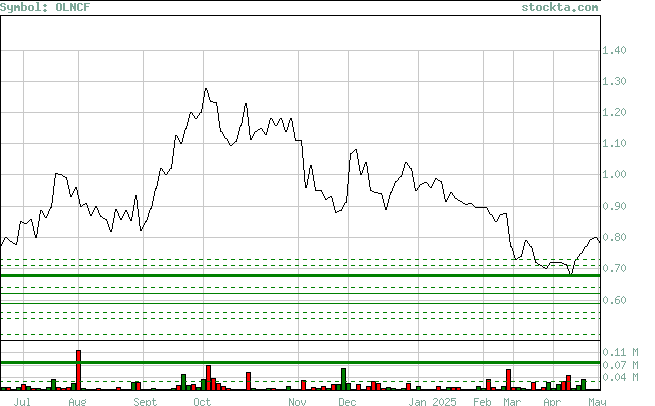Click the 0.11 M volume label

[x=620, y=353]
